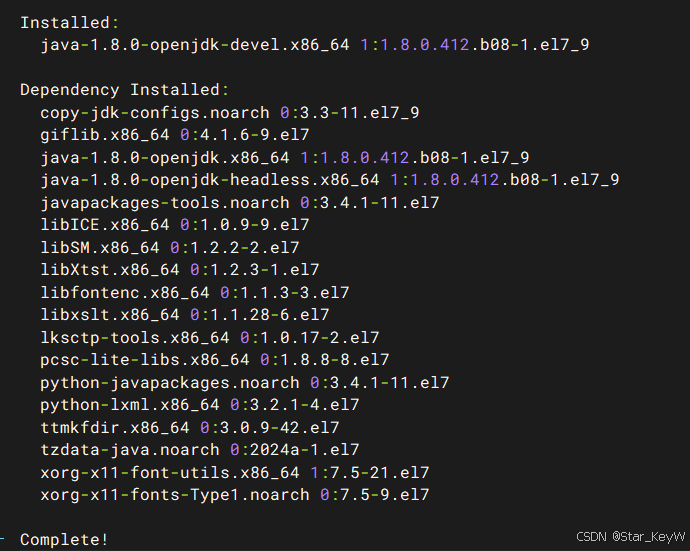Click the javapackages-tools.noarch entry
Viewport: 690px width, 551px height.
(x=240, y=203)
